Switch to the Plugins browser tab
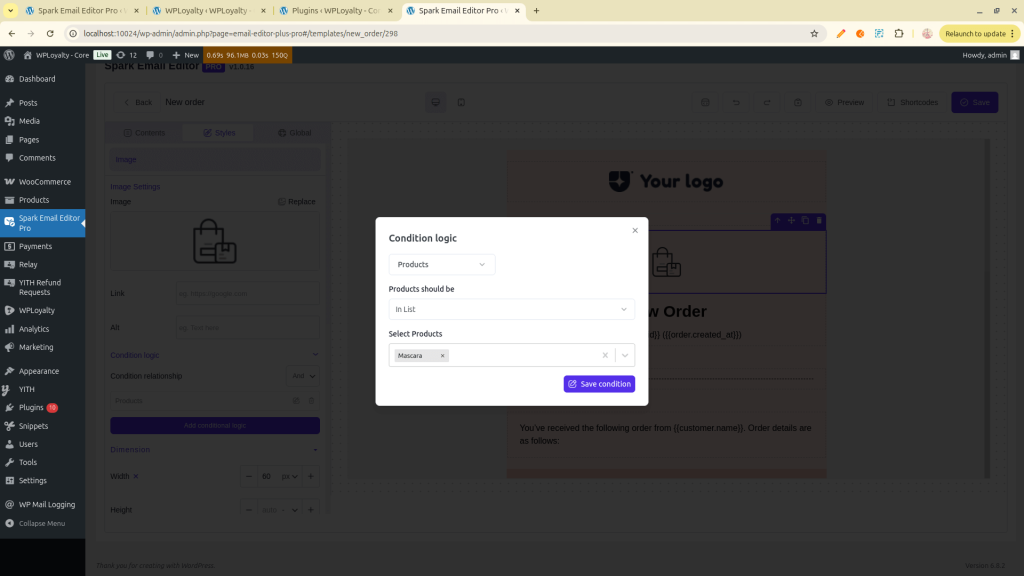 (336, 10)
